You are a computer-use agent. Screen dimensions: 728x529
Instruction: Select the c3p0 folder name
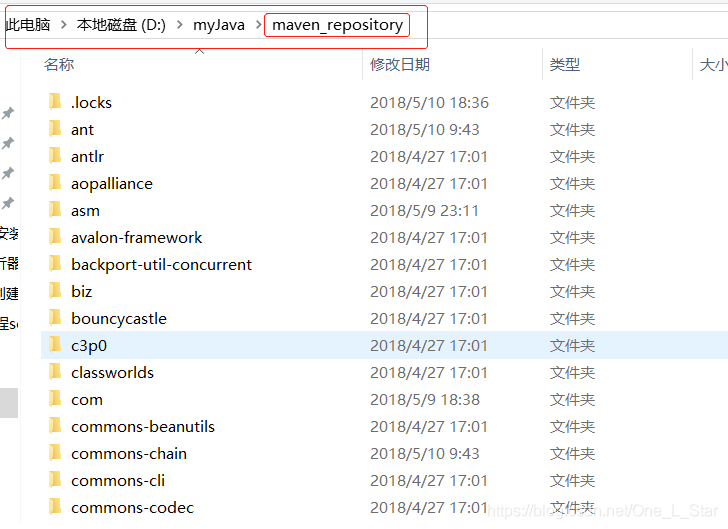point(89,346)
